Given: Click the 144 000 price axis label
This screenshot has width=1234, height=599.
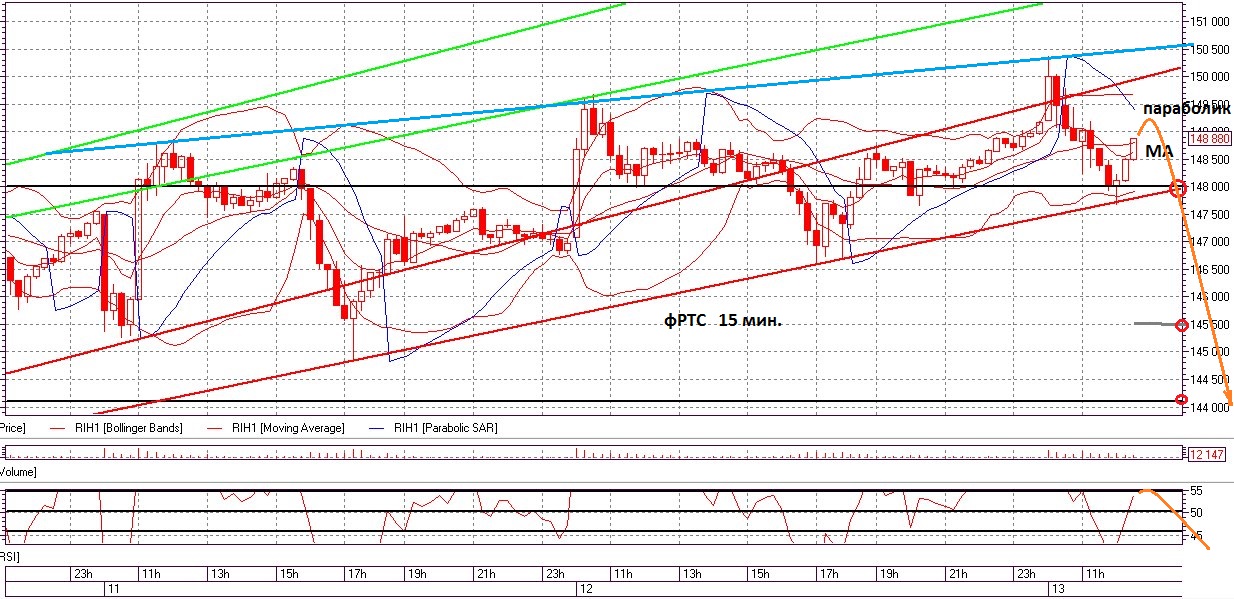Looking at the screenshot, I should click(1210, 407).
